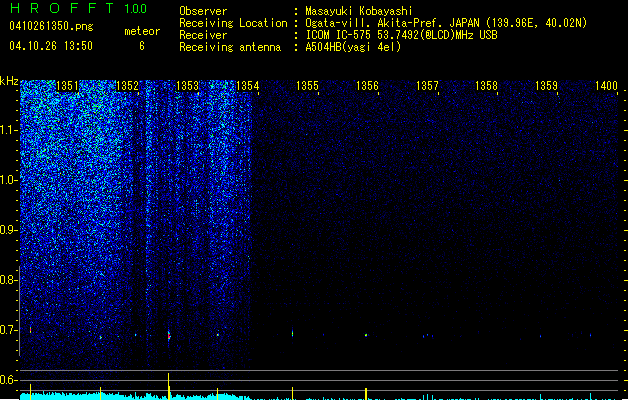
Task: Click the yellow level spike below 1356
Action: 366,393
